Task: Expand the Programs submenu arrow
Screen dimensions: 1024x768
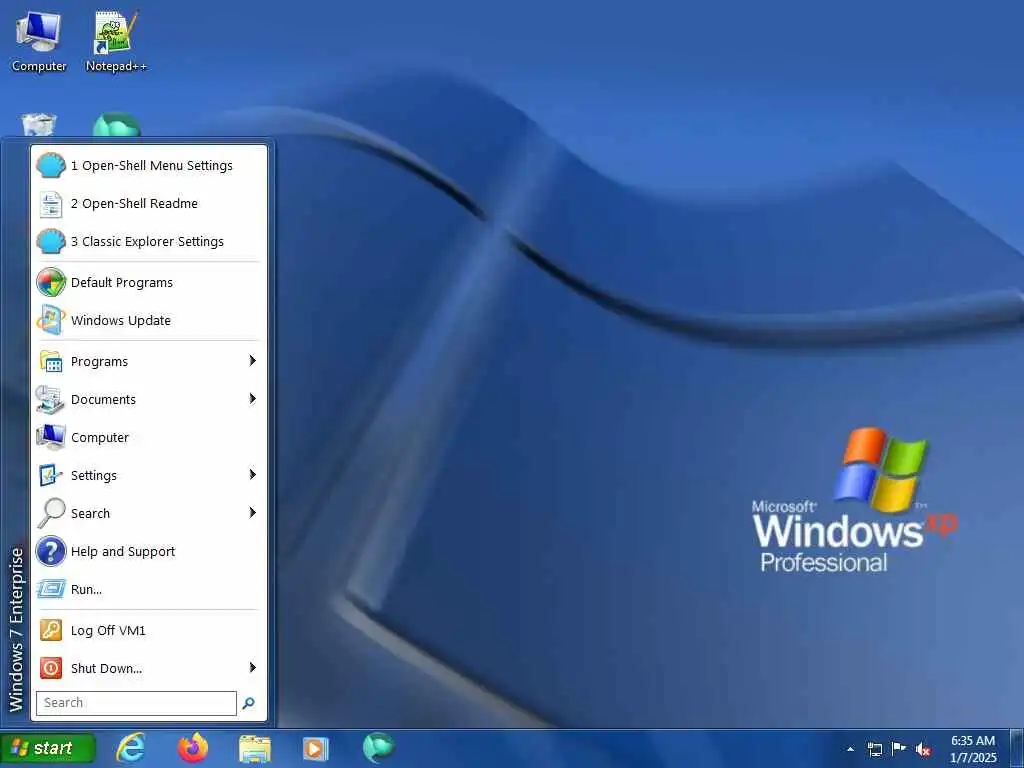Action: point(253,361)
